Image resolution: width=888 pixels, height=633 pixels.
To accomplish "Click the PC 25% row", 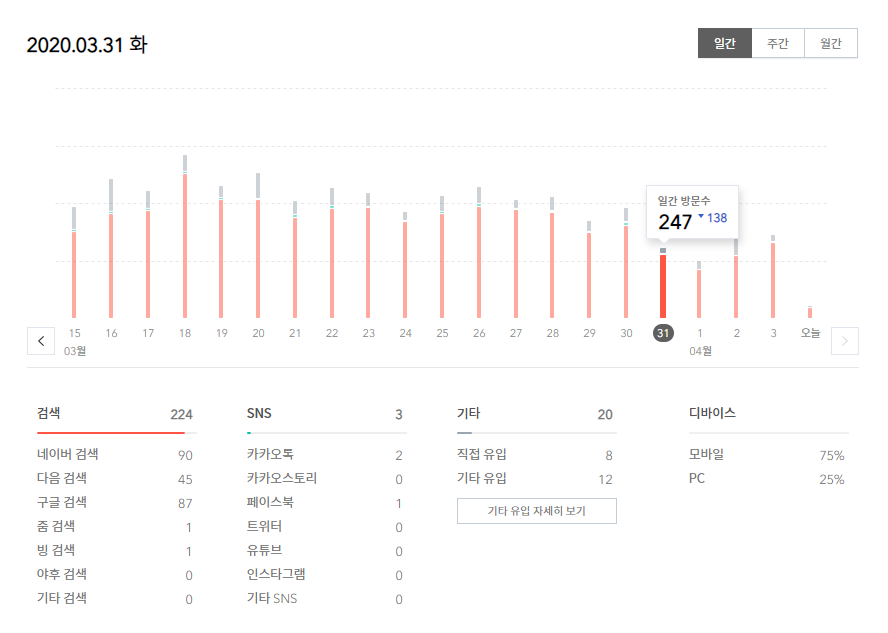I will click(767, 478).
